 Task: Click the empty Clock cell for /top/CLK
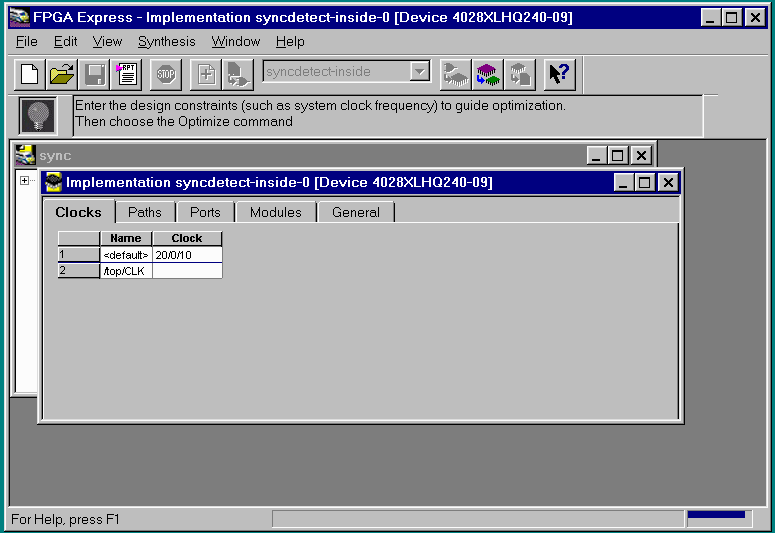186,271
